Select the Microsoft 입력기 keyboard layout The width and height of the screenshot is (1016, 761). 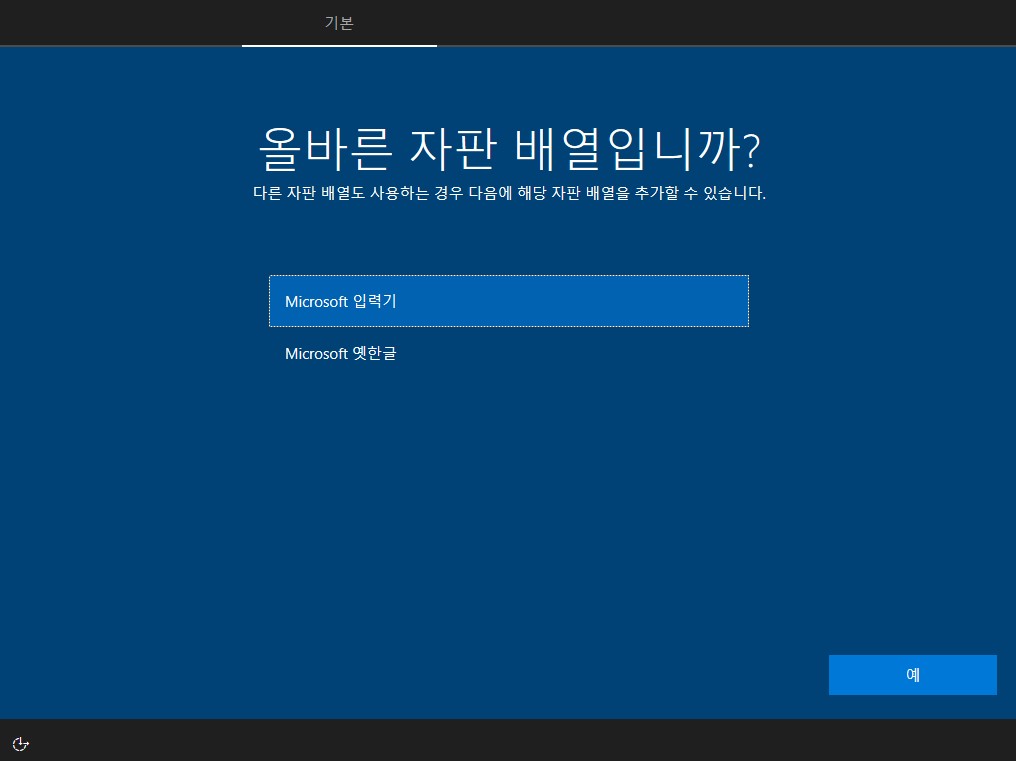pos(509,301)
